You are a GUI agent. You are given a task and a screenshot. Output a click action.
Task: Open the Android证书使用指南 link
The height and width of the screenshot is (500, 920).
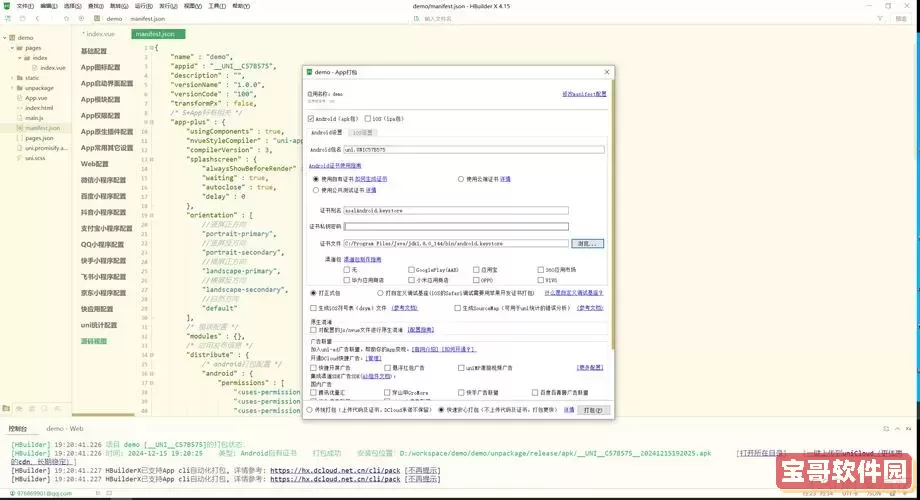(335, 166)
